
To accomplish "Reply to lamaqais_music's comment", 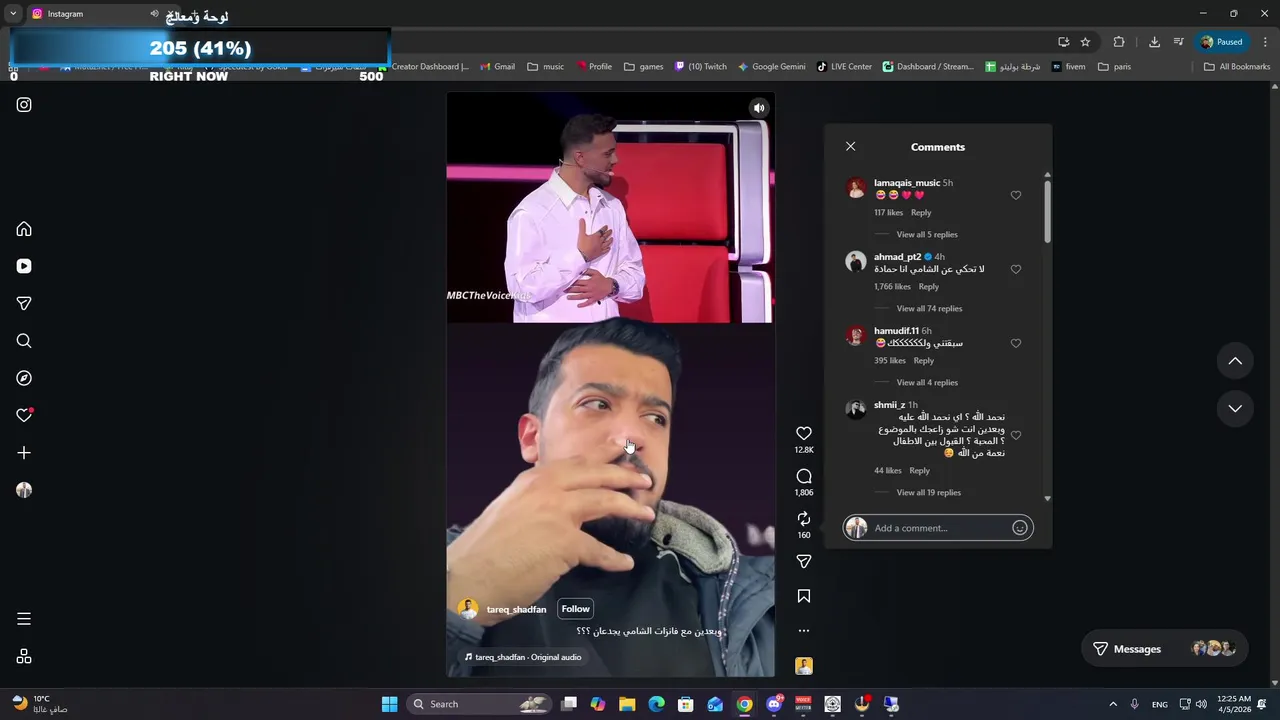I will [921, 212].
